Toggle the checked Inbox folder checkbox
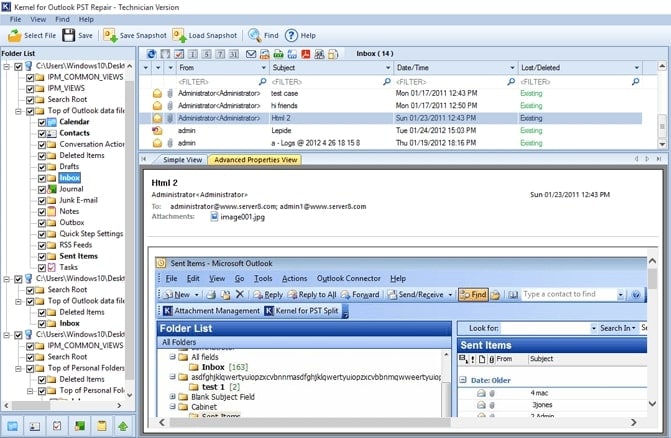 (42, 178)
